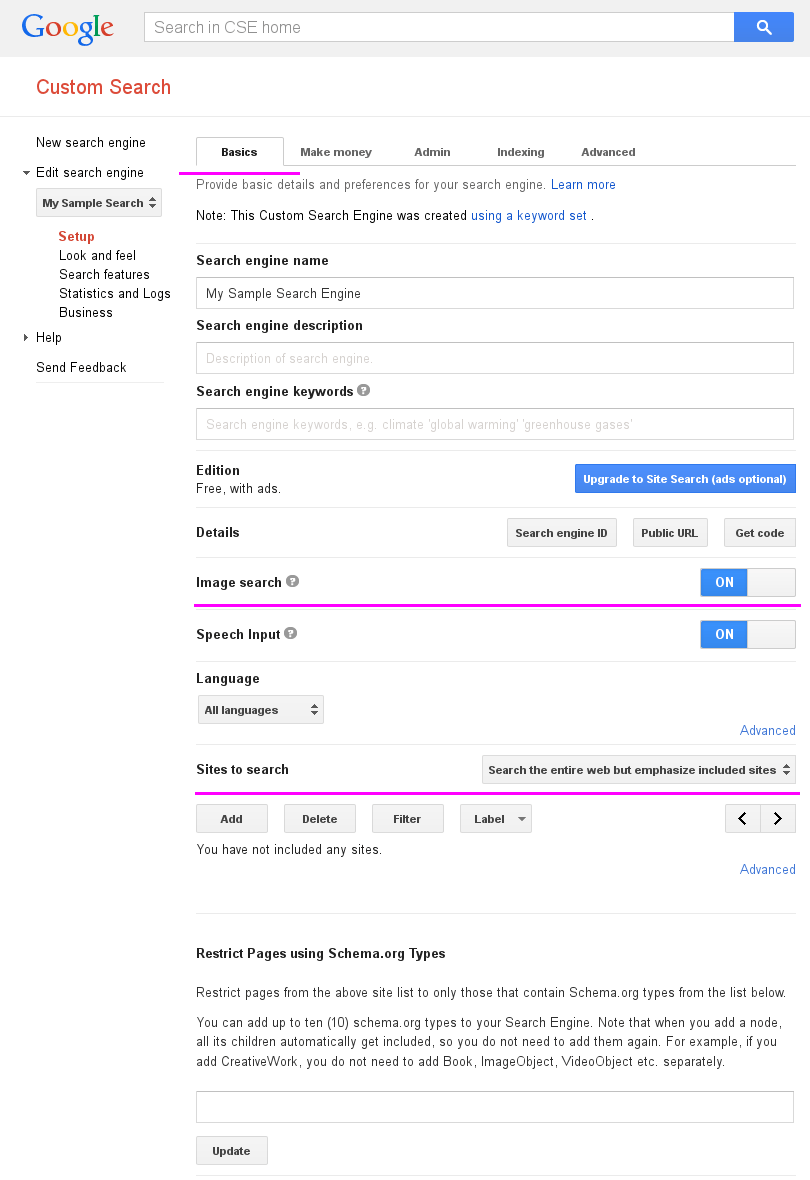
Task: Click help icon beside Image search
Action: (292, 581)
